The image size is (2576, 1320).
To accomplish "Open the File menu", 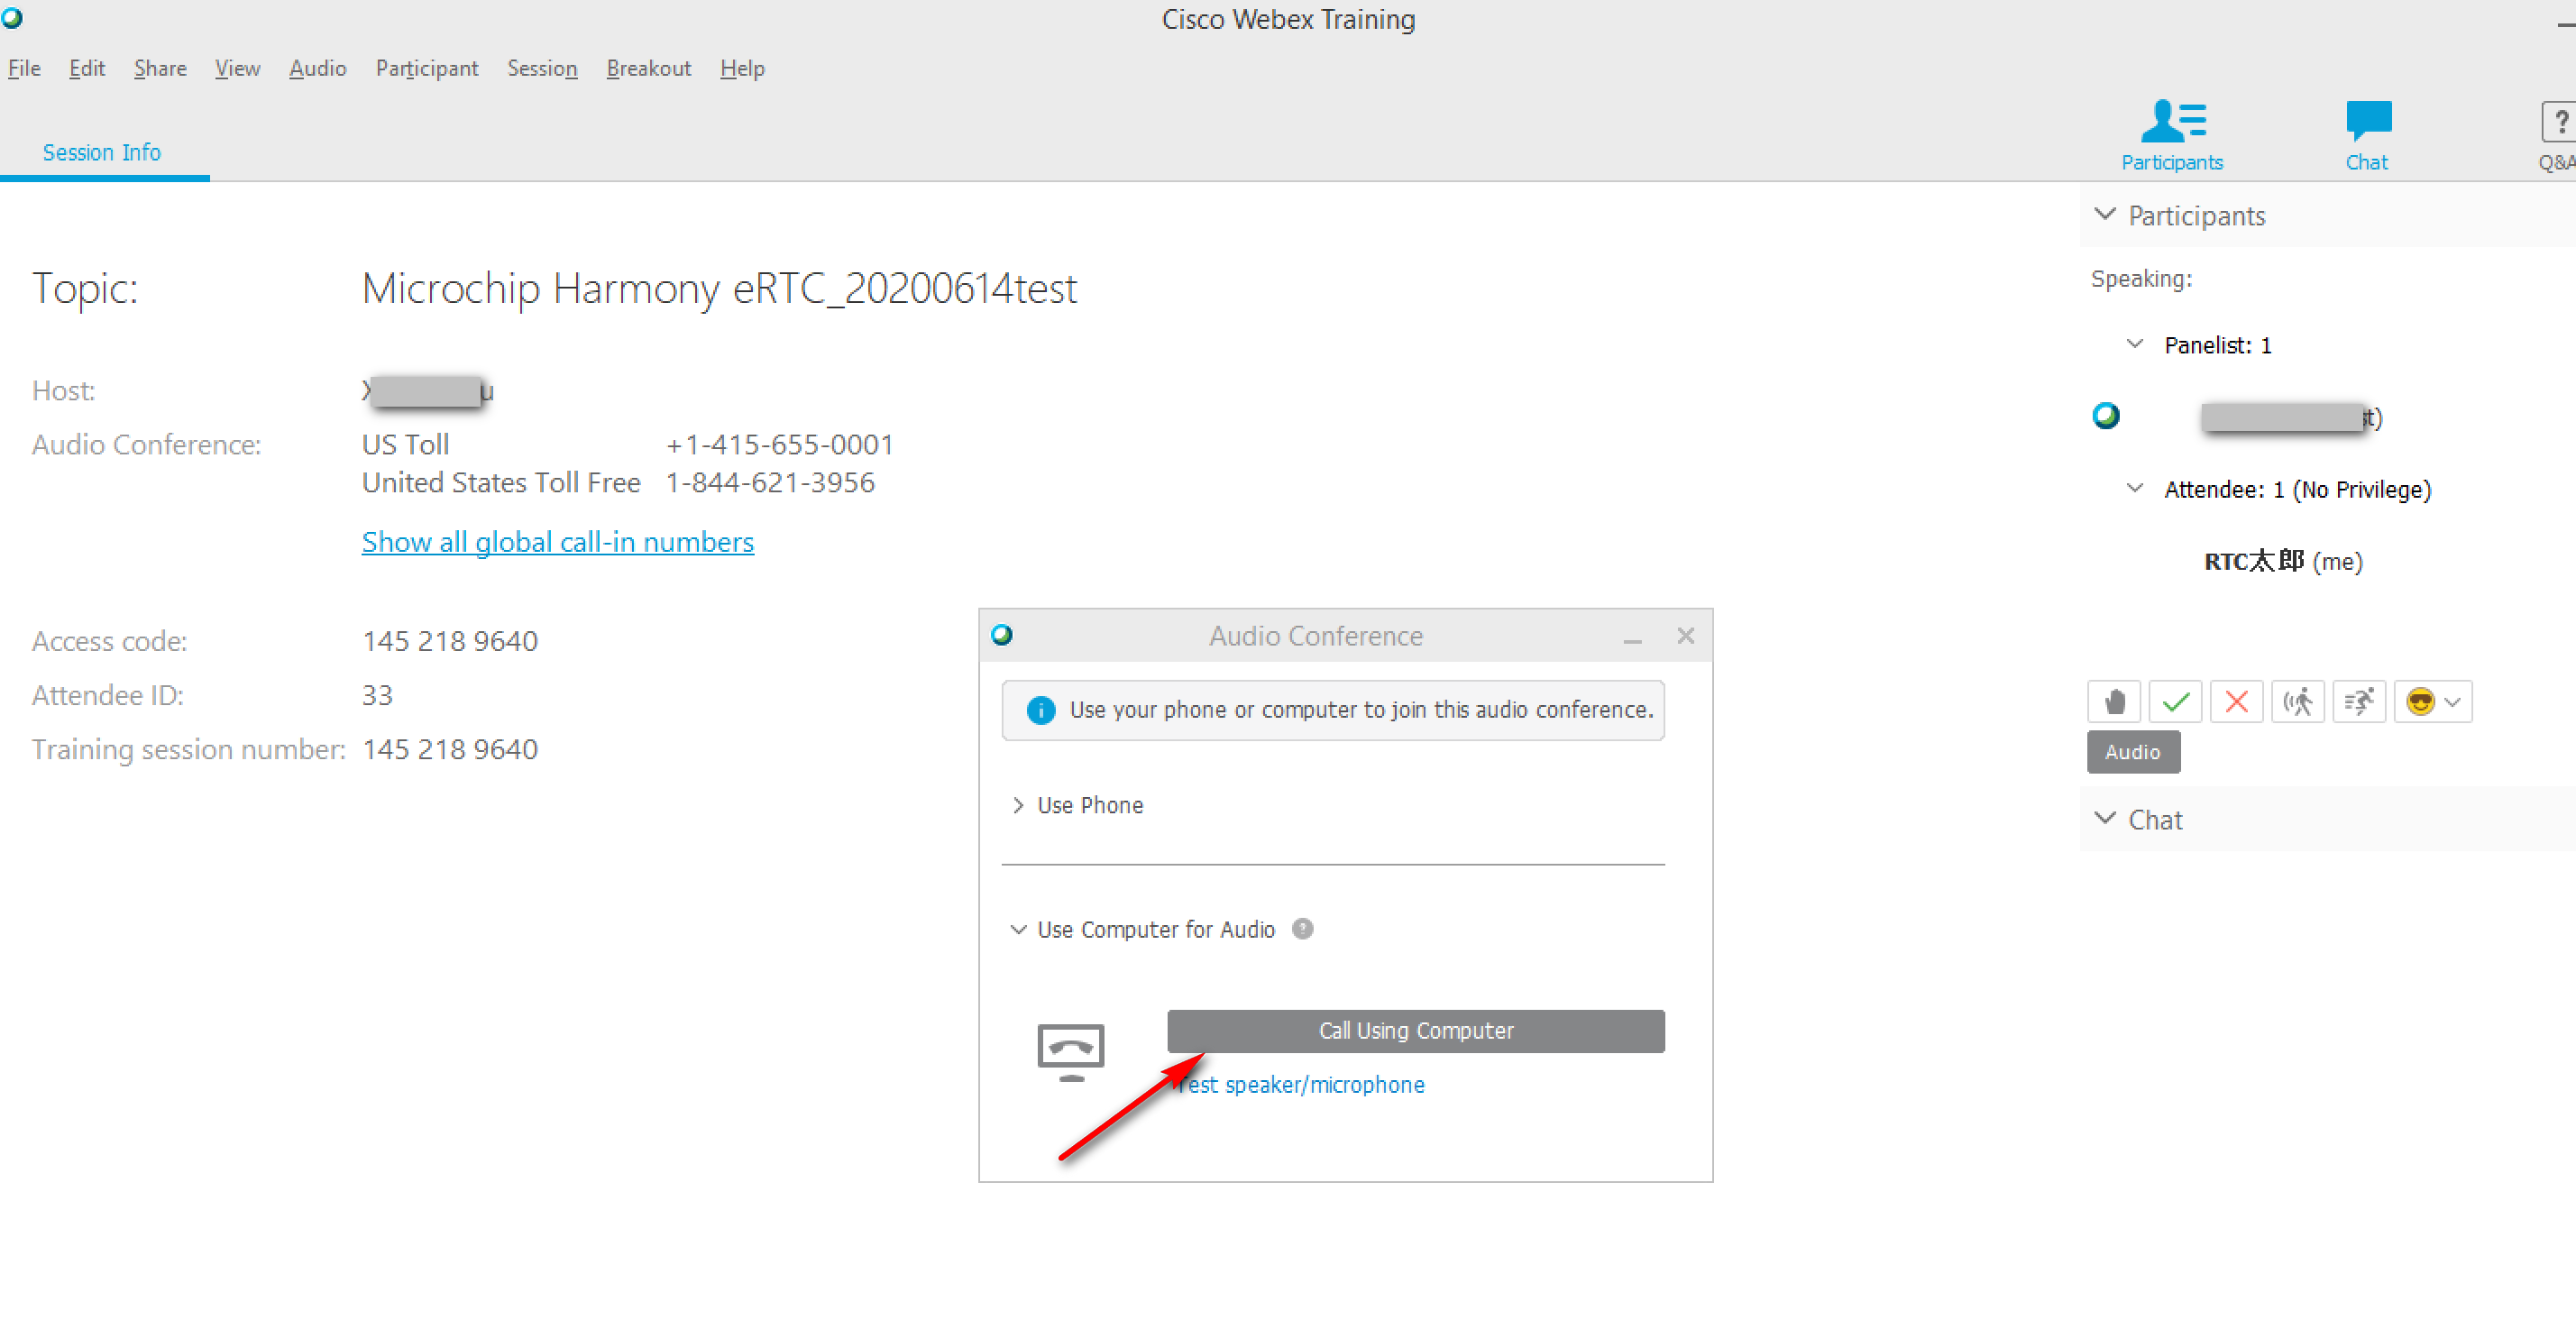I will pos(24,68).
